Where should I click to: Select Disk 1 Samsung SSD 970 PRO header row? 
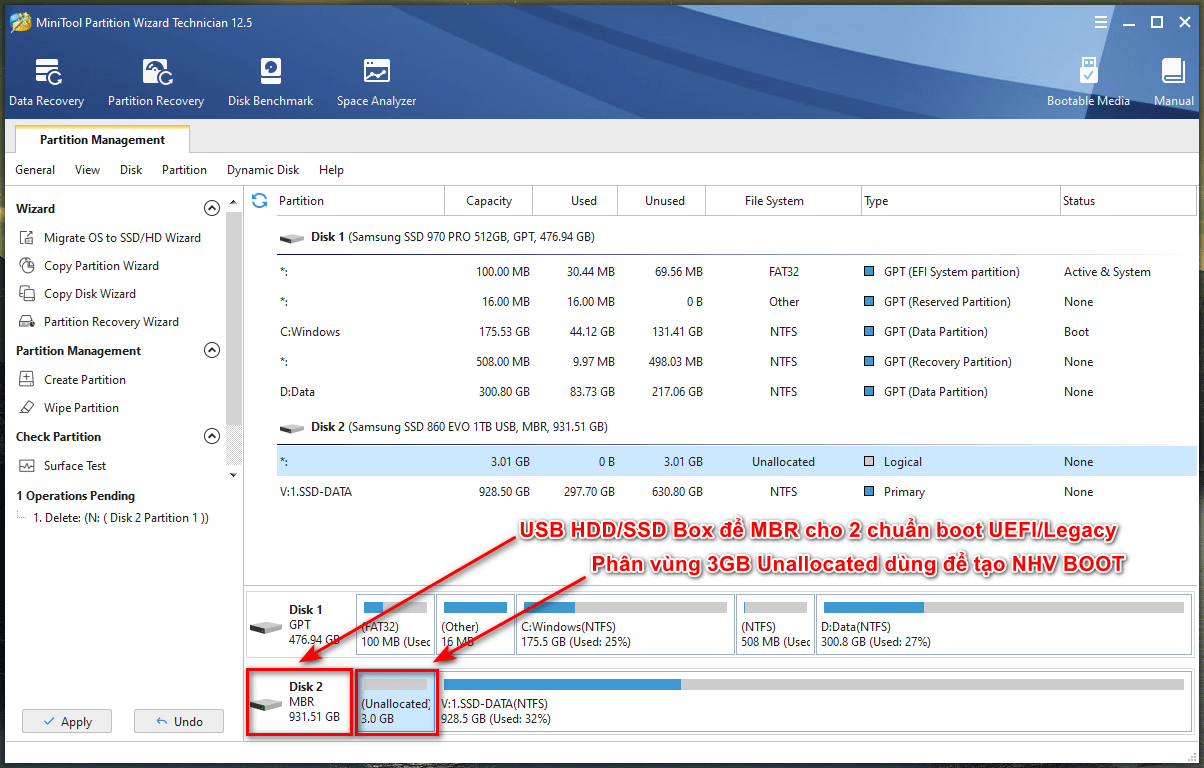click(x=736, y=238)
